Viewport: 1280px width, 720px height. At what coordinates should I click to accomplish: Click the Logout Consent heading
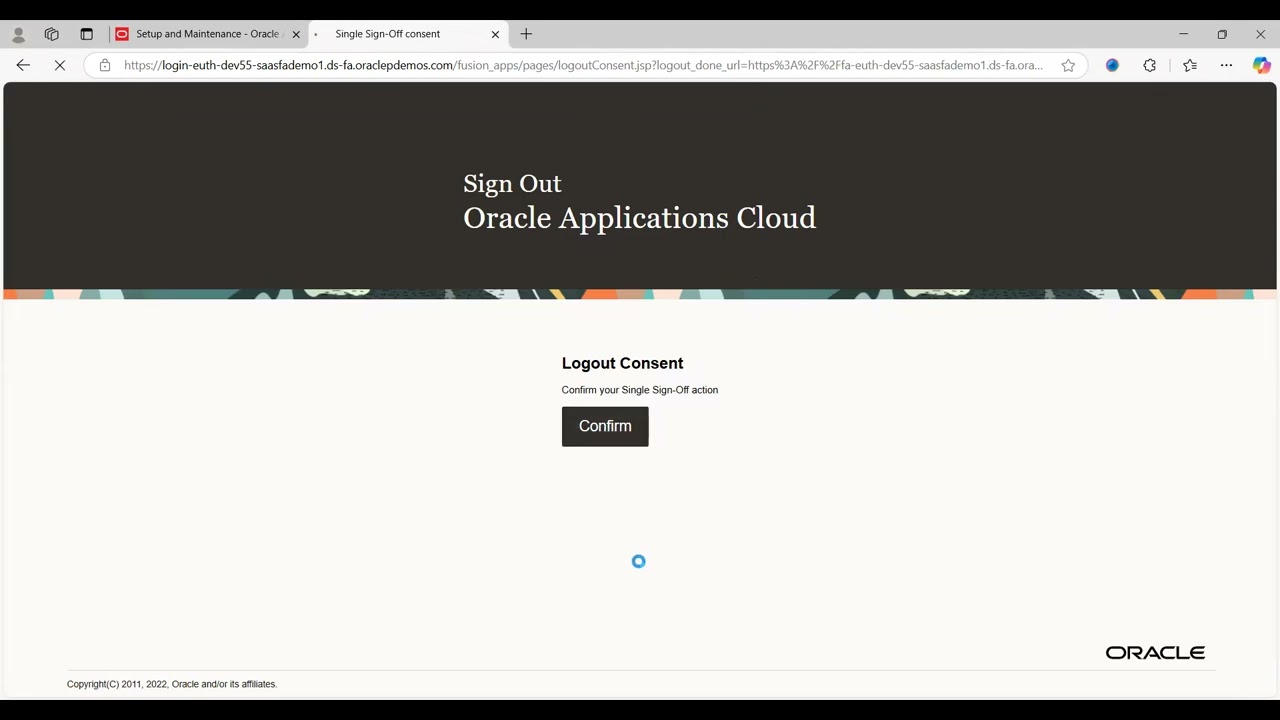point(622,363)
